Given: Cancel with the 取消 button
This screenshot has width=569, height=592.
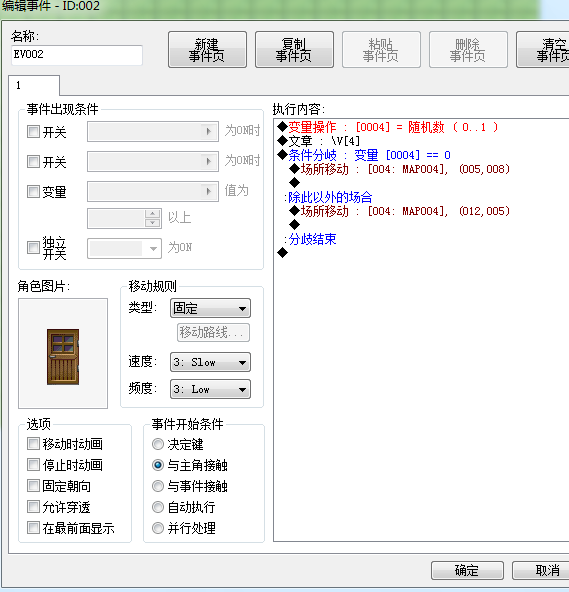Looking at the screenshot, I should point(541,570).
